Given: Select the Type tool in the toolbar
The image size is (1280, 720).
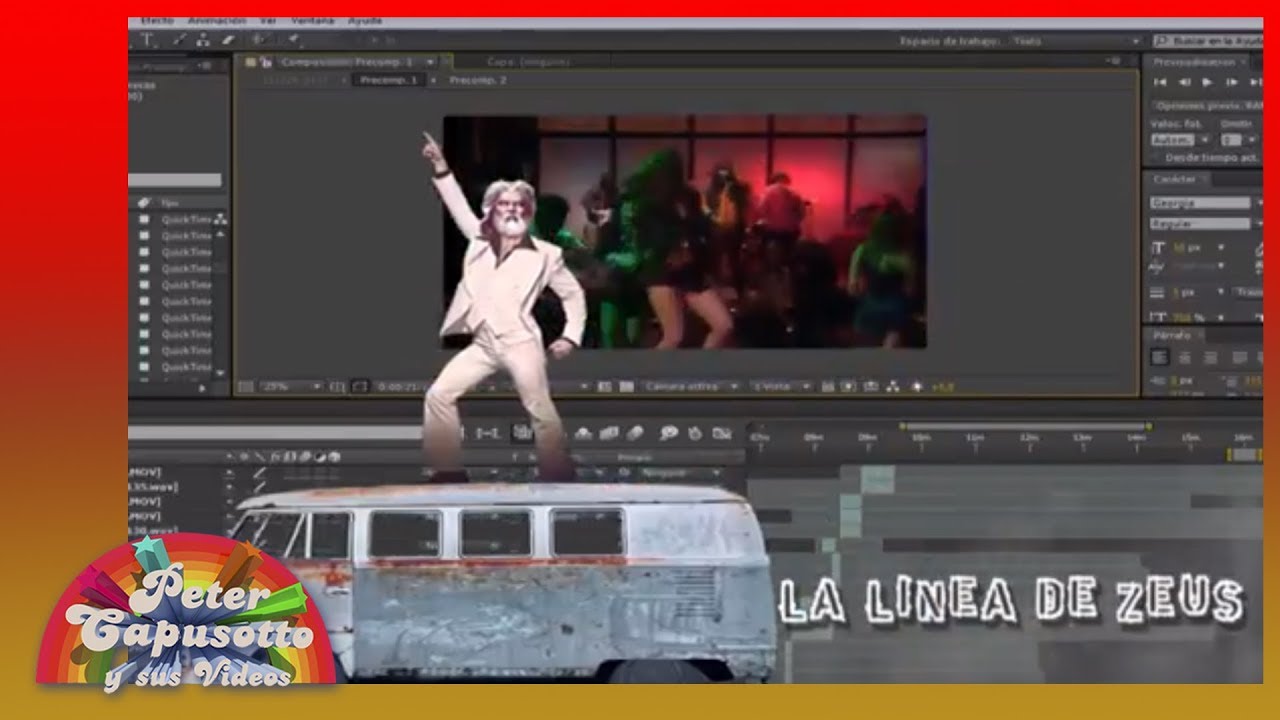Looking at the screenshot, I should point(148,40).
